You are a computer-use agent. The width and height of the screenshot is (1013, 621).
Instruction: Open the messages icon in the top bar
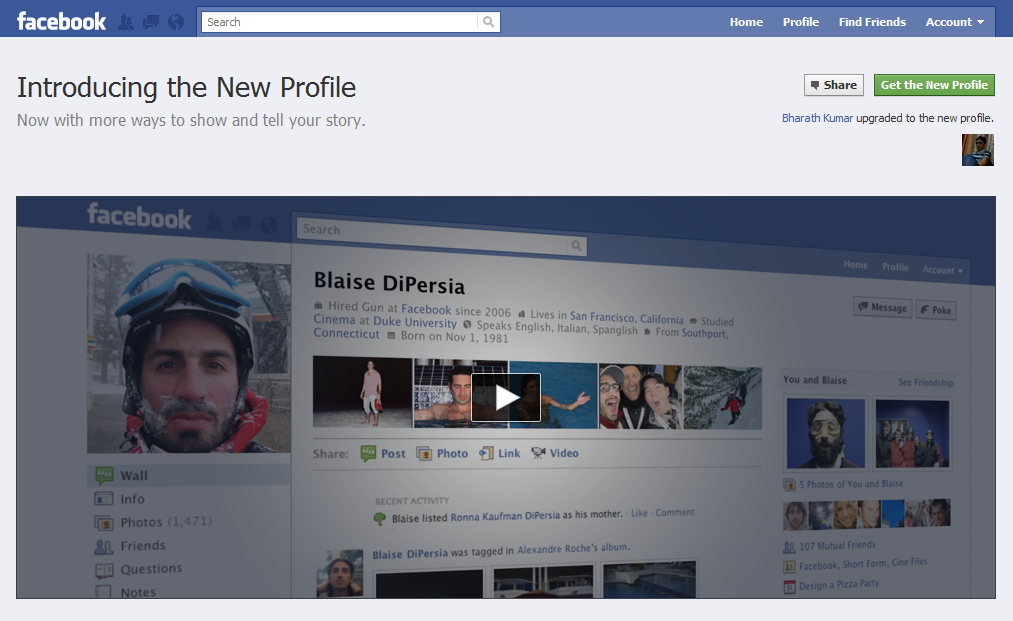151,22
